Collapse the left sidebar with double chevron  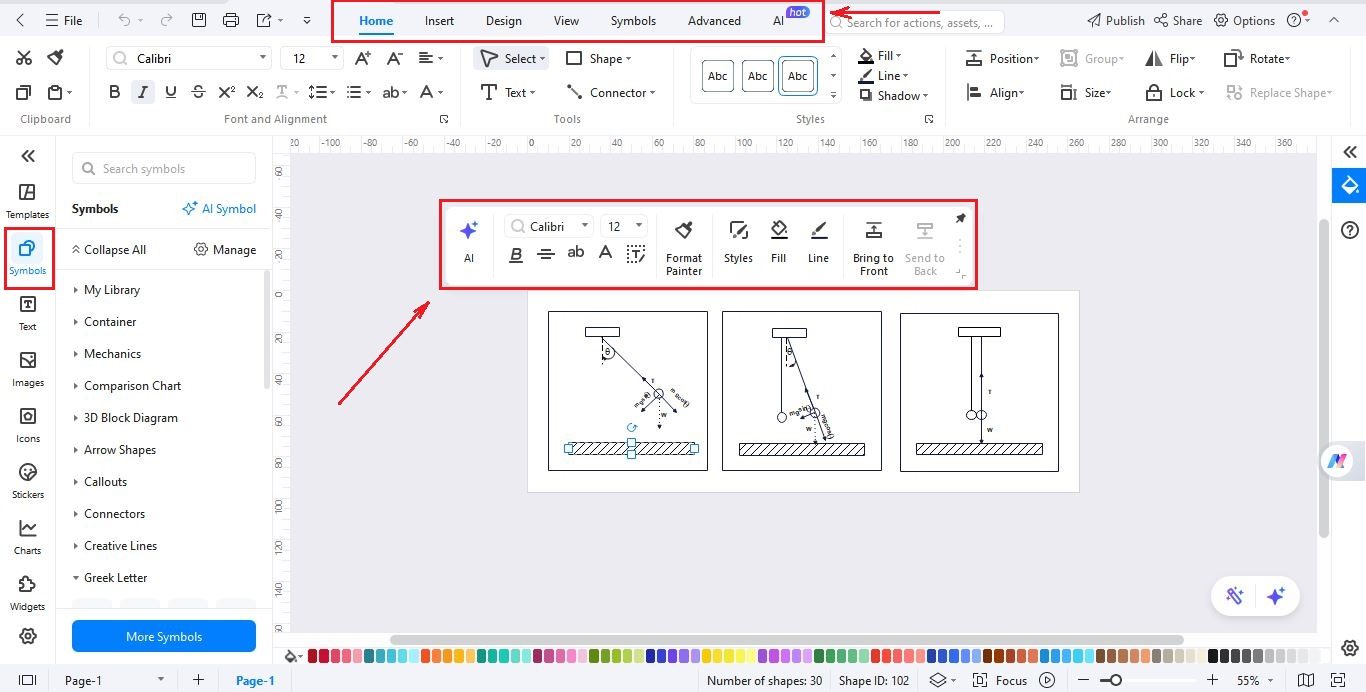pyautogui.click(x=28, y=155)
